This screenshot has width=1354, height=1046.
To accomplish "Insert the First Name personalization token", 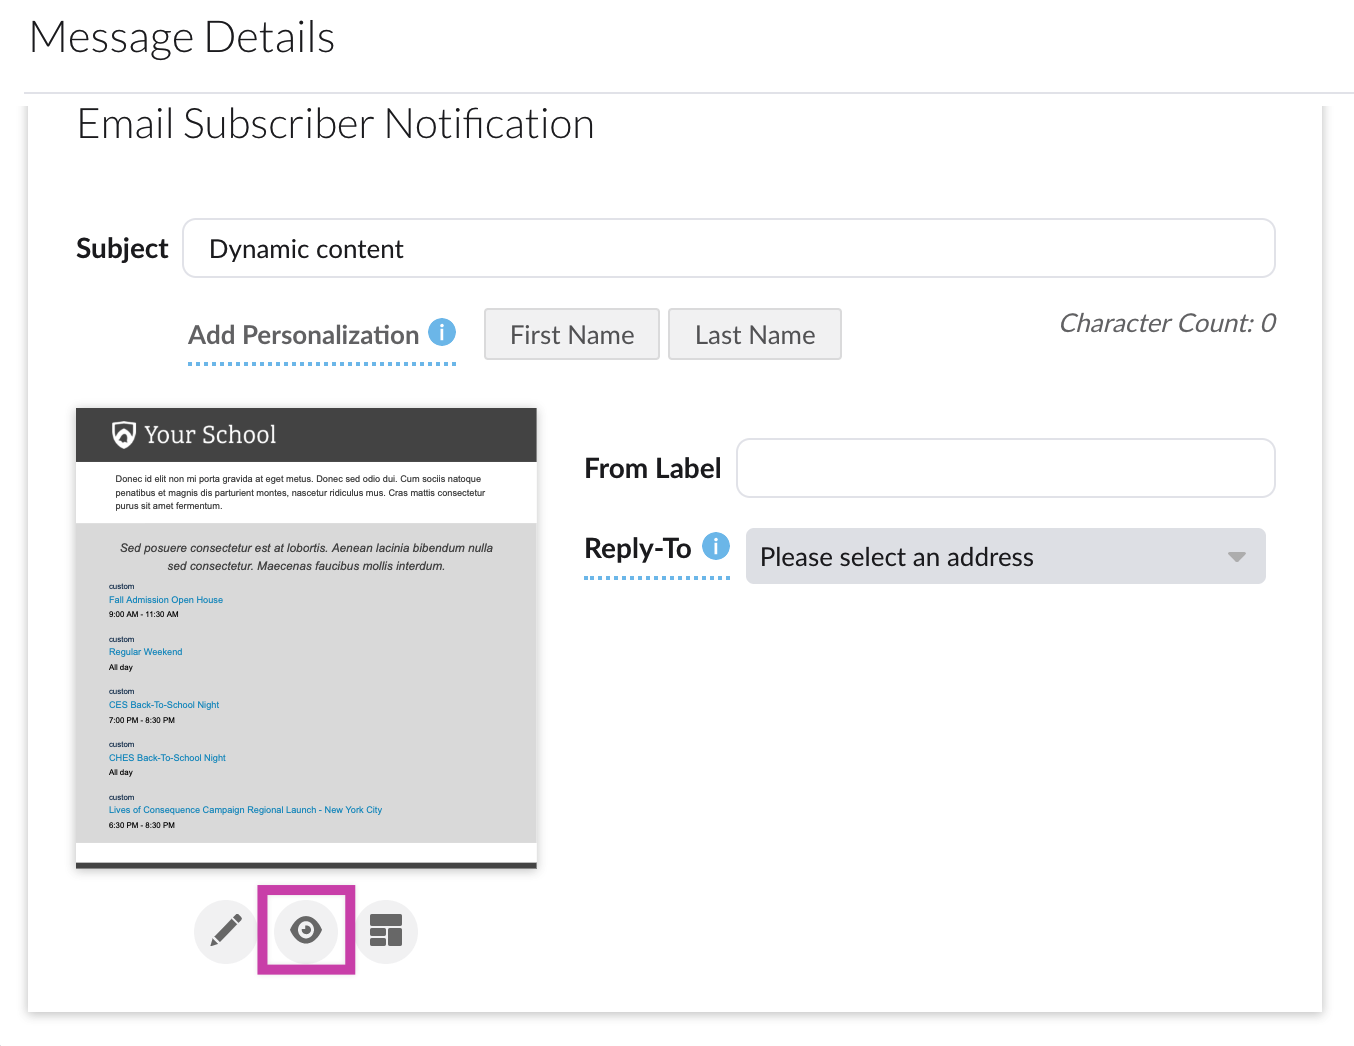I will pyautogui.click(x=571, y=334).
